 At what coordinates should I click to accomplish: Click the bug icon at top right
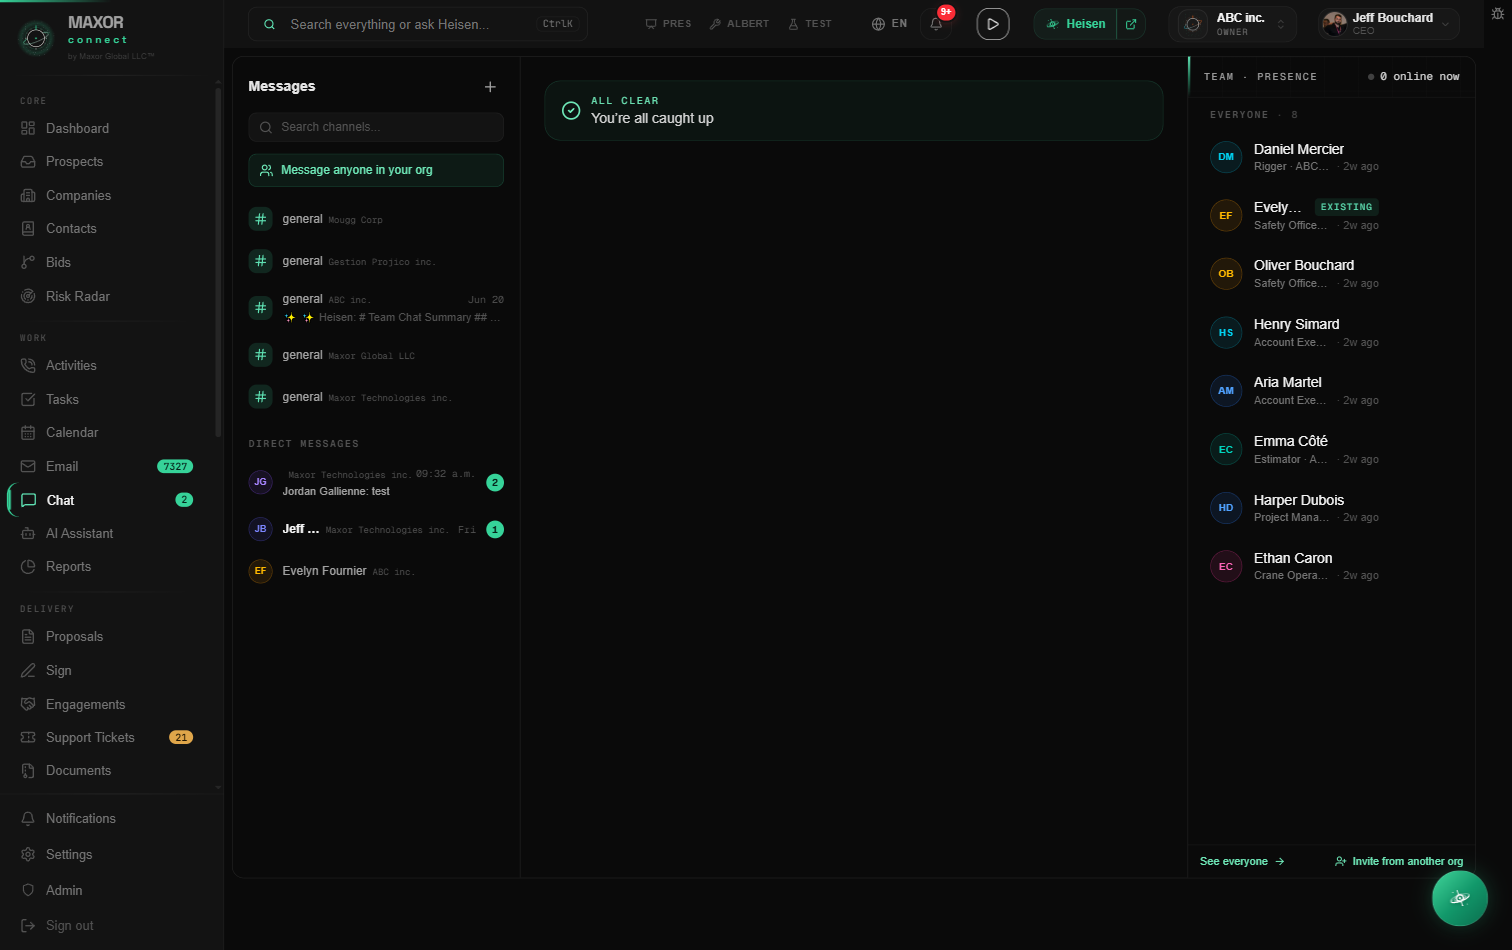coord(1497,14)
